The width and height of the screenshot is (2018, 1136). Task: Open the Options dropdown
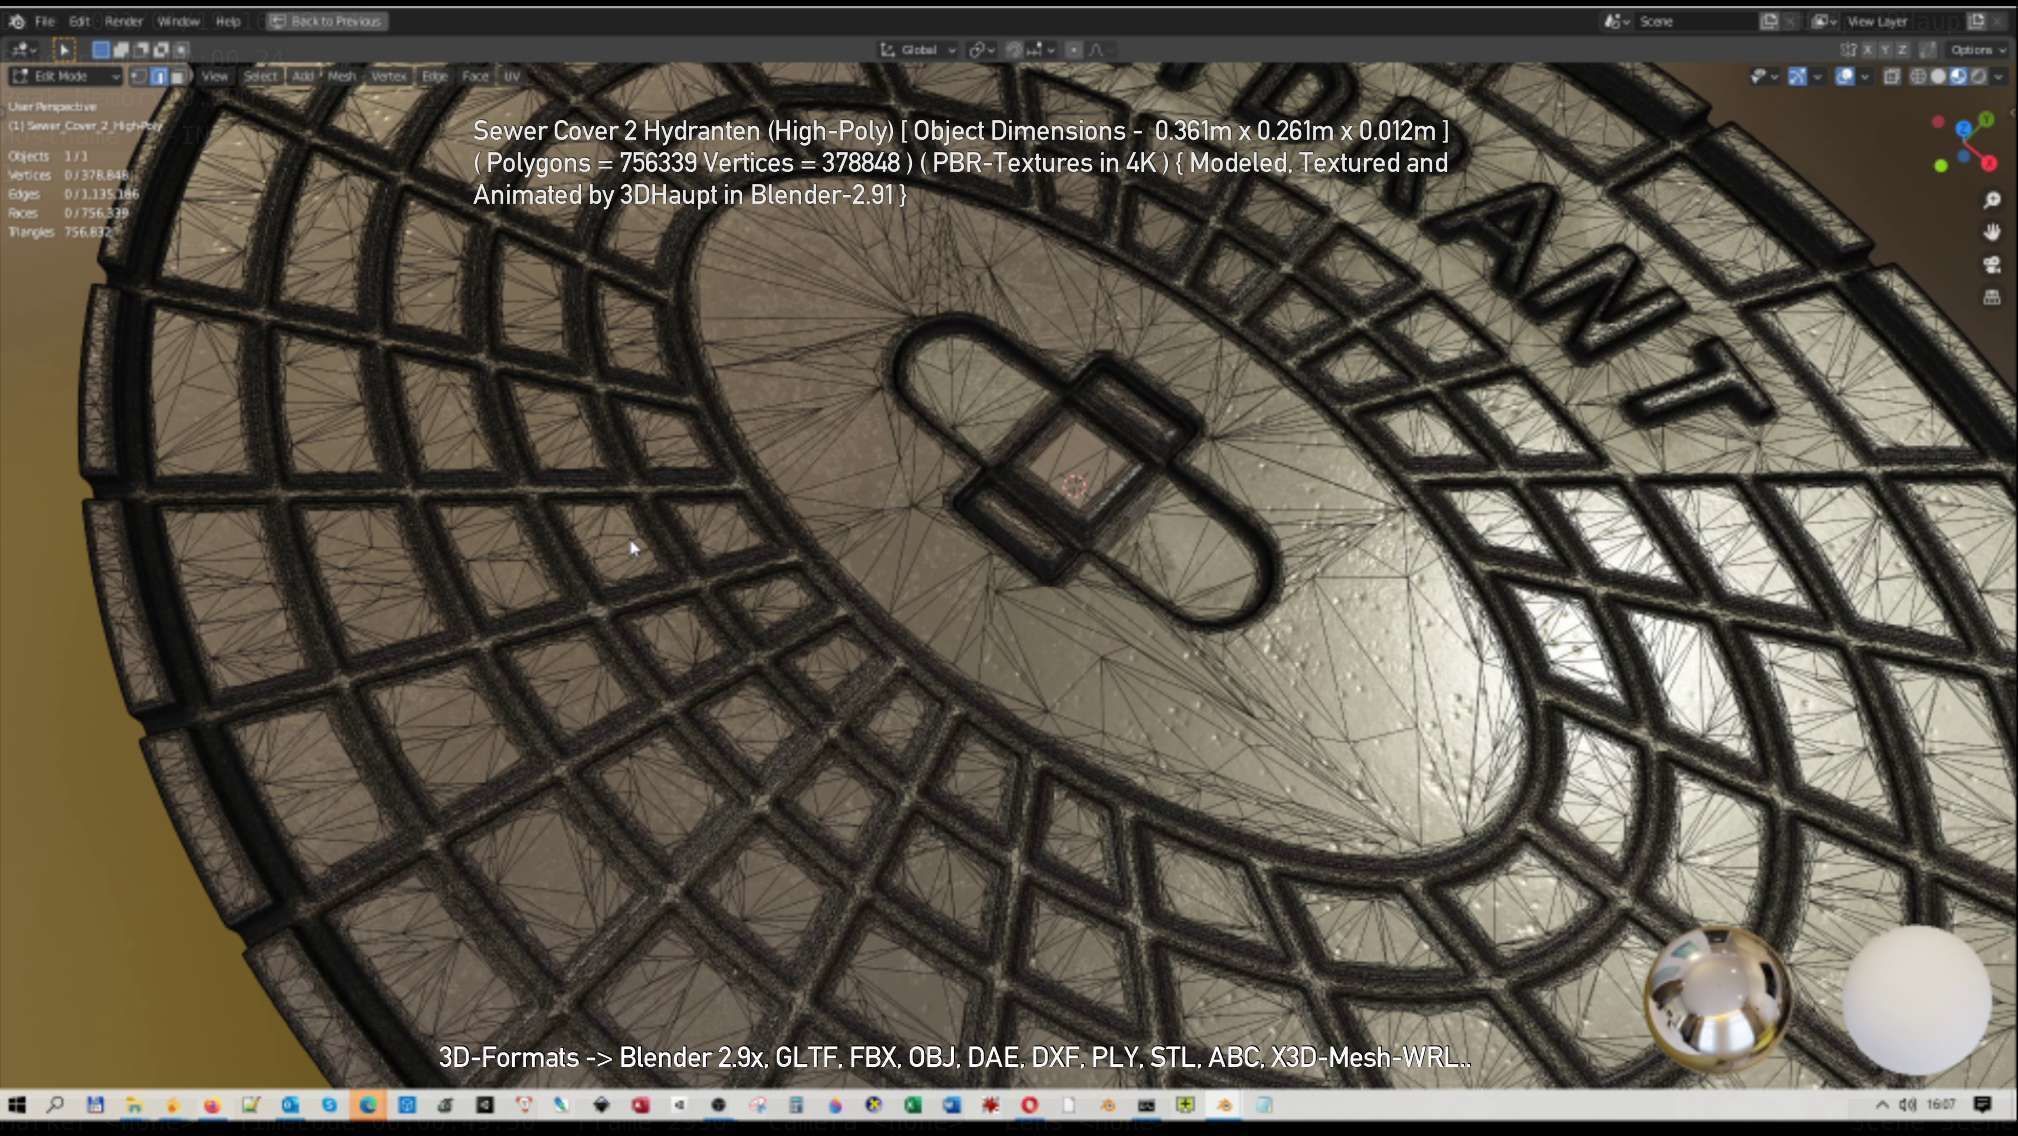click(1977, 49)
